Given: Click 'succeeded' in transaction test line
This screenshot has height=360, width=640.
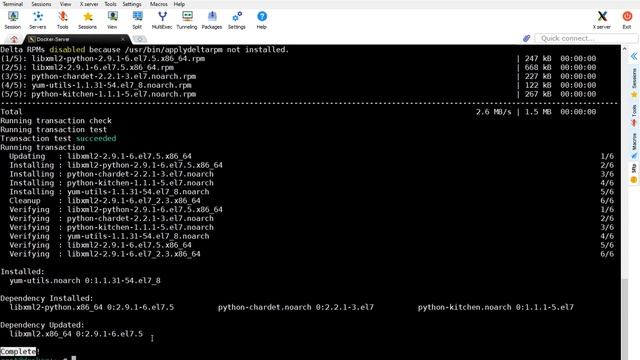Looking at the screenshot, I should 96,138.
